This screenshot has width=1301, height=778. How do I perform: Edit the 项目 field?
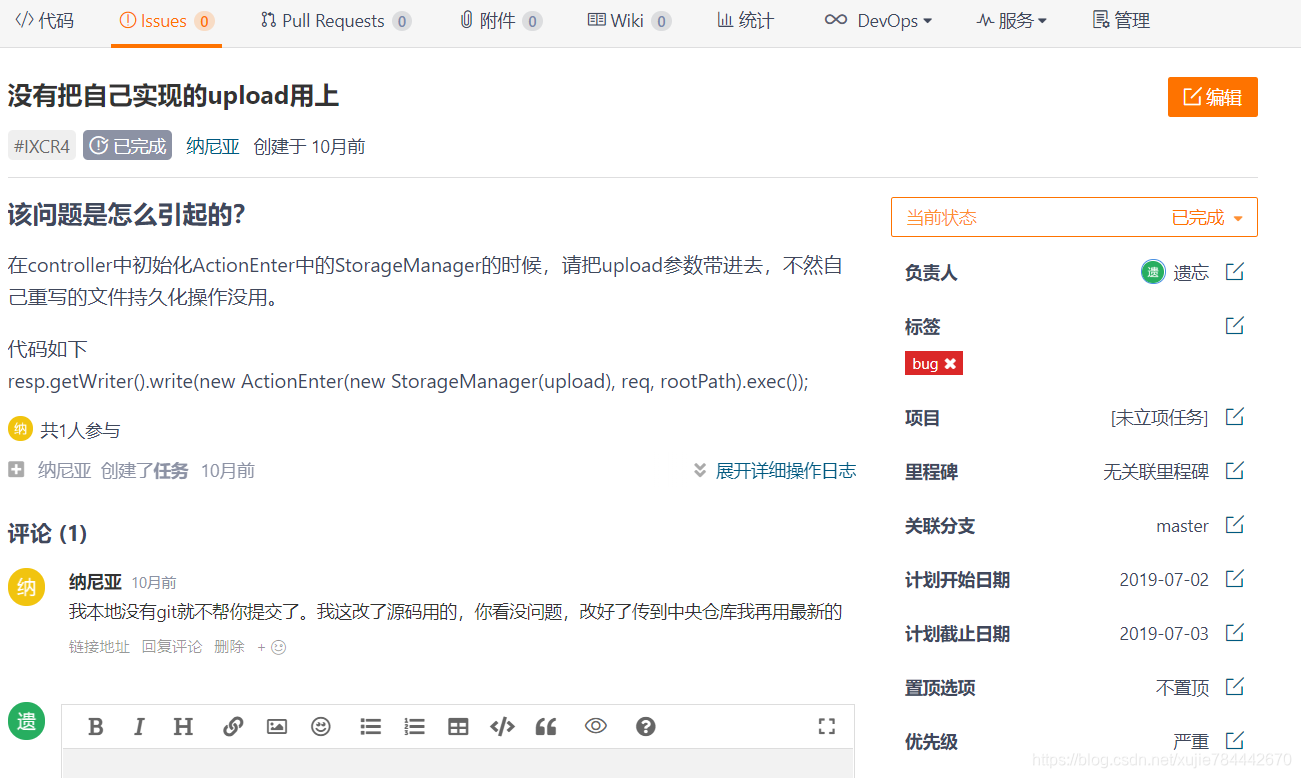click(1235, 417)
